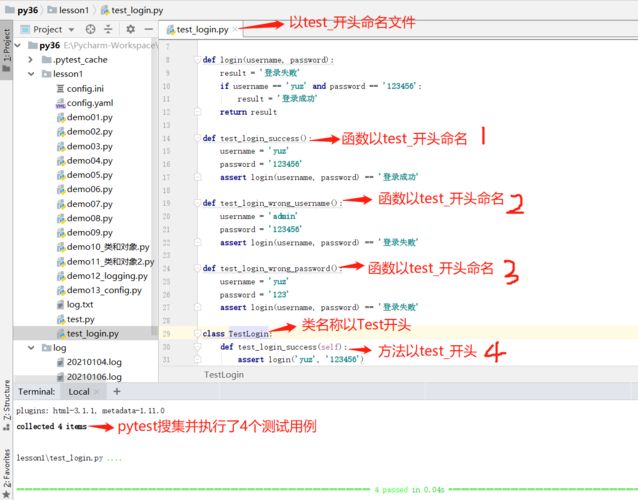Select 20210104.log file
638x500 pixels.
[94, 362]
